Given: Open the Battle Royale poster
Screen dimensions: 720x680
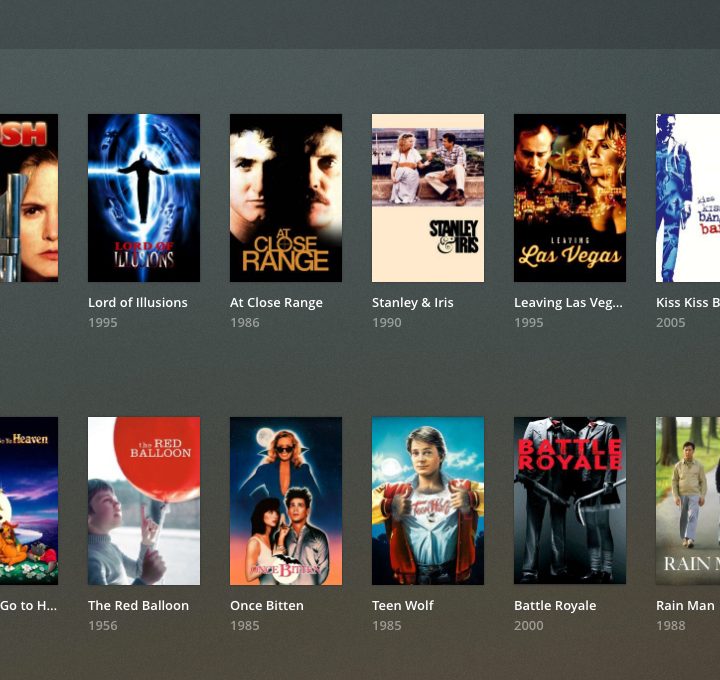Looking at the screenshot, I should click(570, 501).
